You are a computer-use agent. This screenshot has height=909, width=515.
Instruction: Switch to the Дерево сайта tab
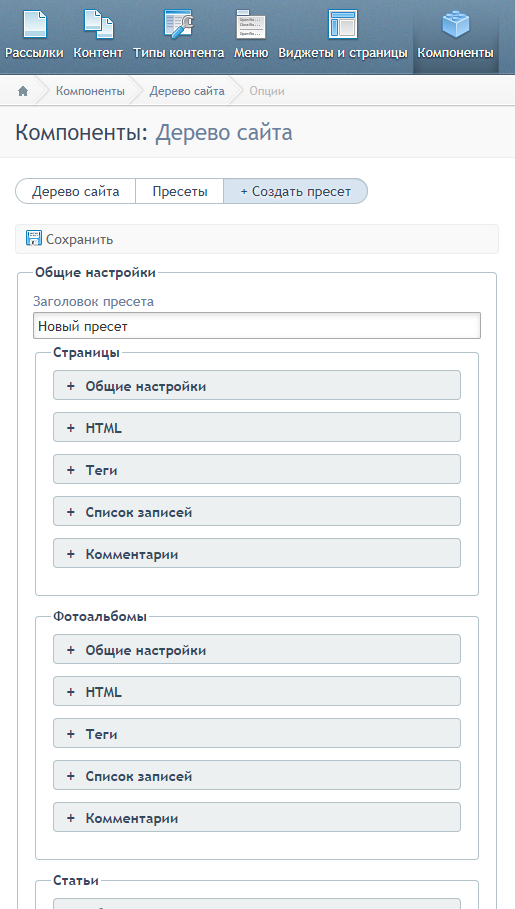[x=75, y=191]
